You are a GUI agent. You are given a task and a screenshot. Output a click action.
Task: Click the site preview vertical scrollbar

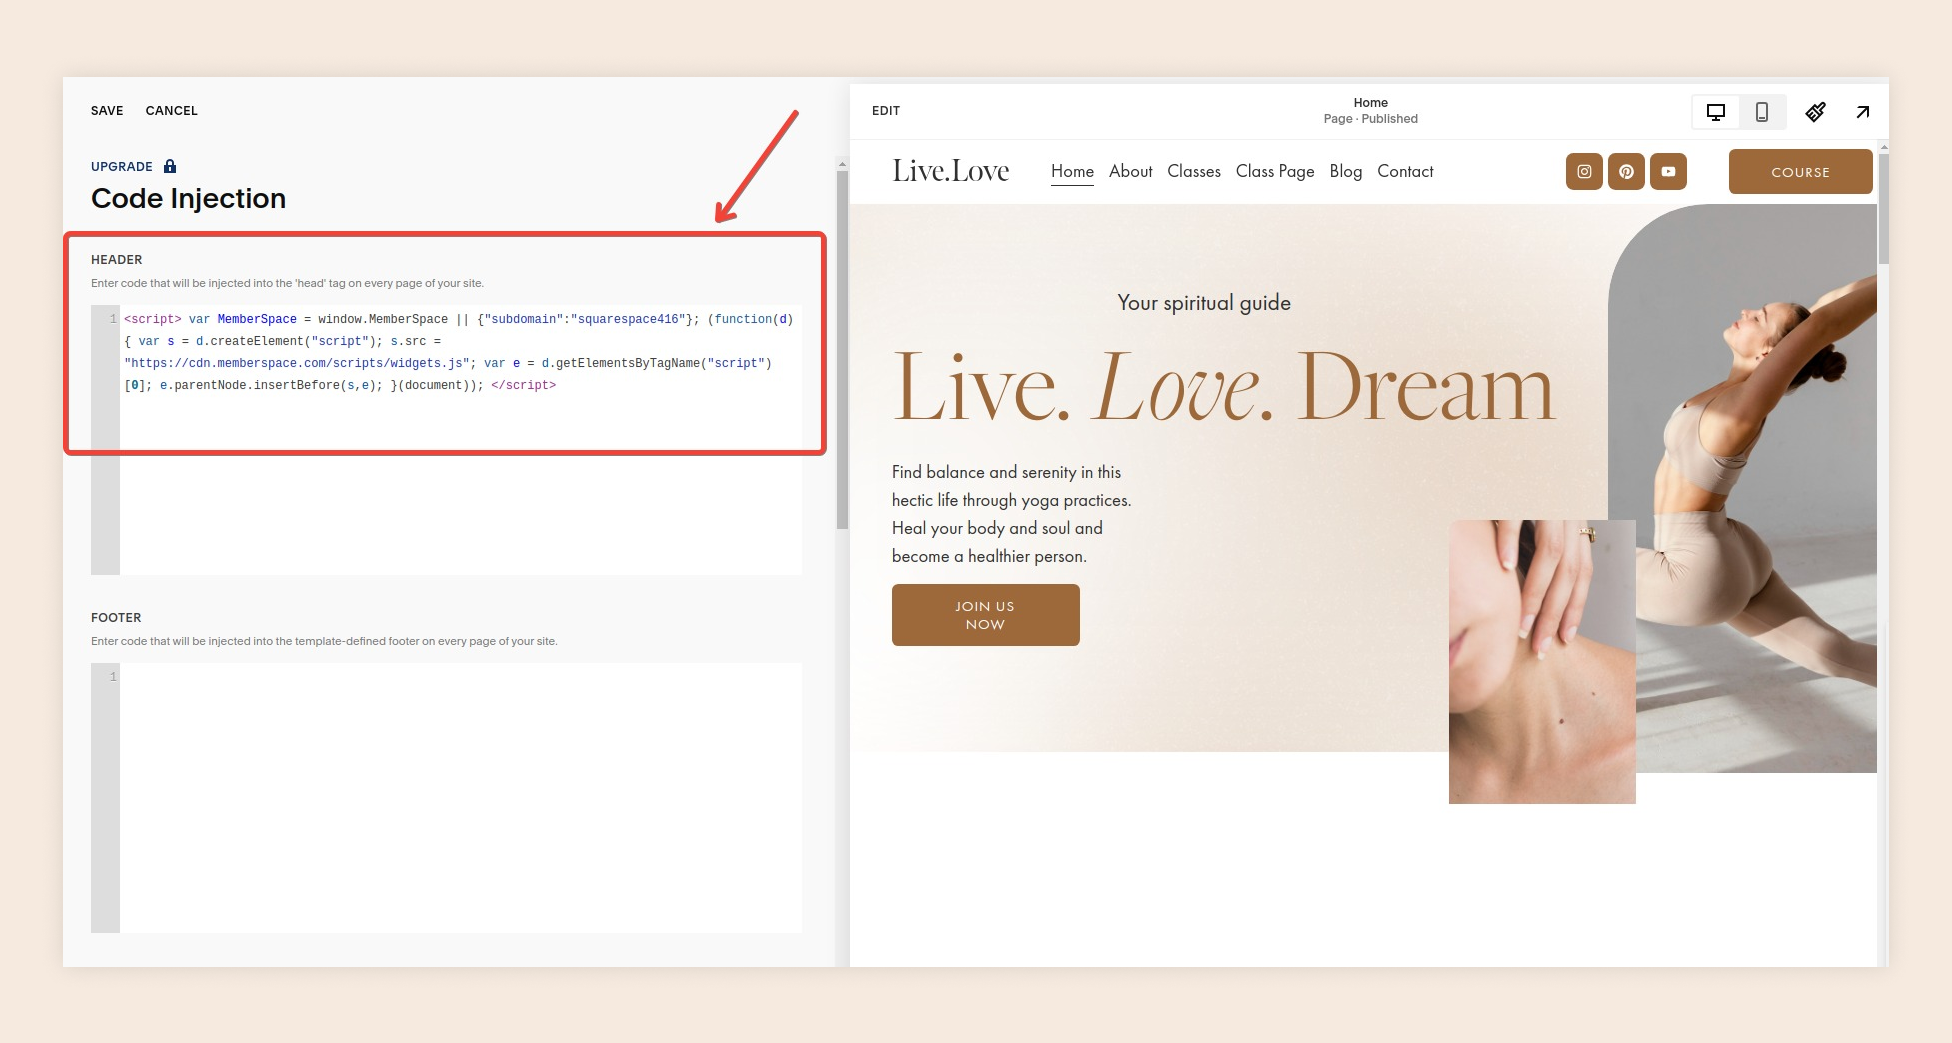point(1883,210)
